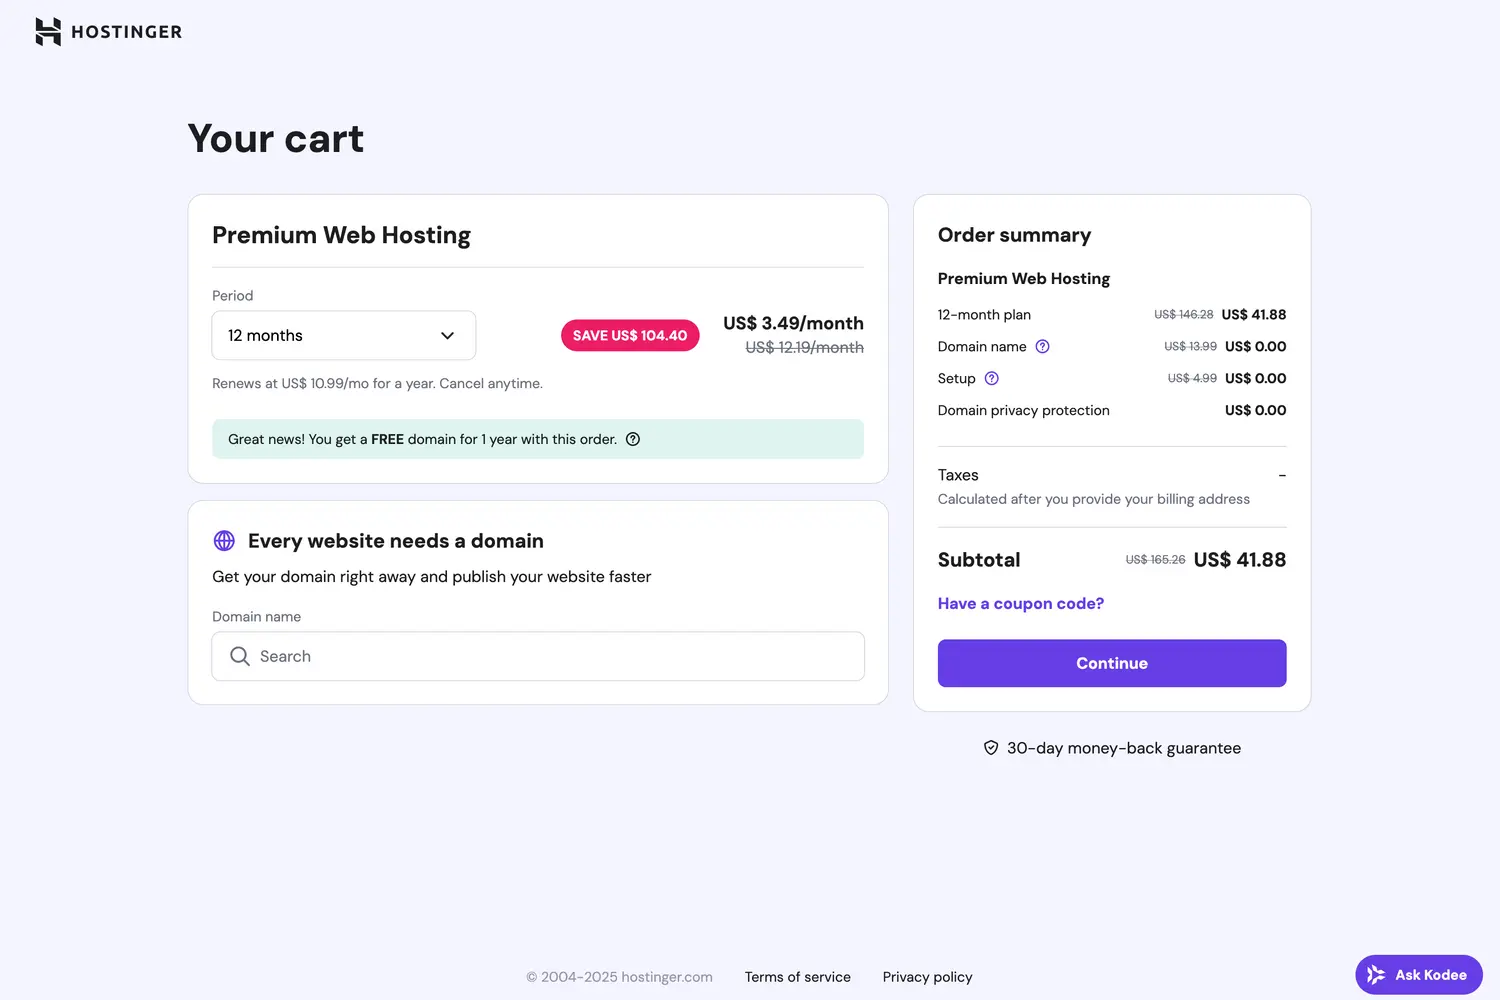Screen dimensions: 1500x1000
Task: Click Have a coupon code link
Action: click(x=1020, y=603)
